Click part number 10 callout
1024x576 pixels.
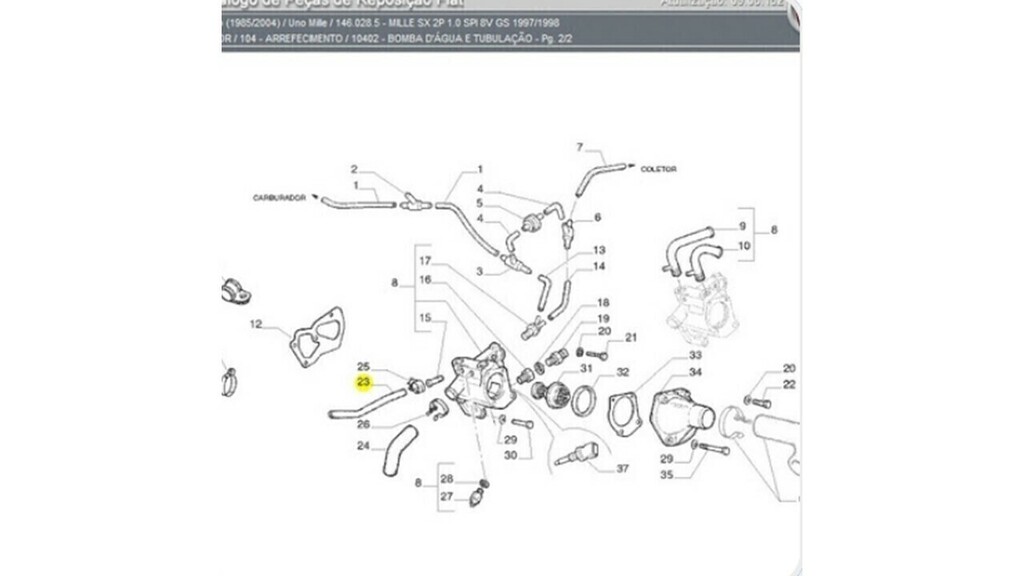[x=743, y=245]
